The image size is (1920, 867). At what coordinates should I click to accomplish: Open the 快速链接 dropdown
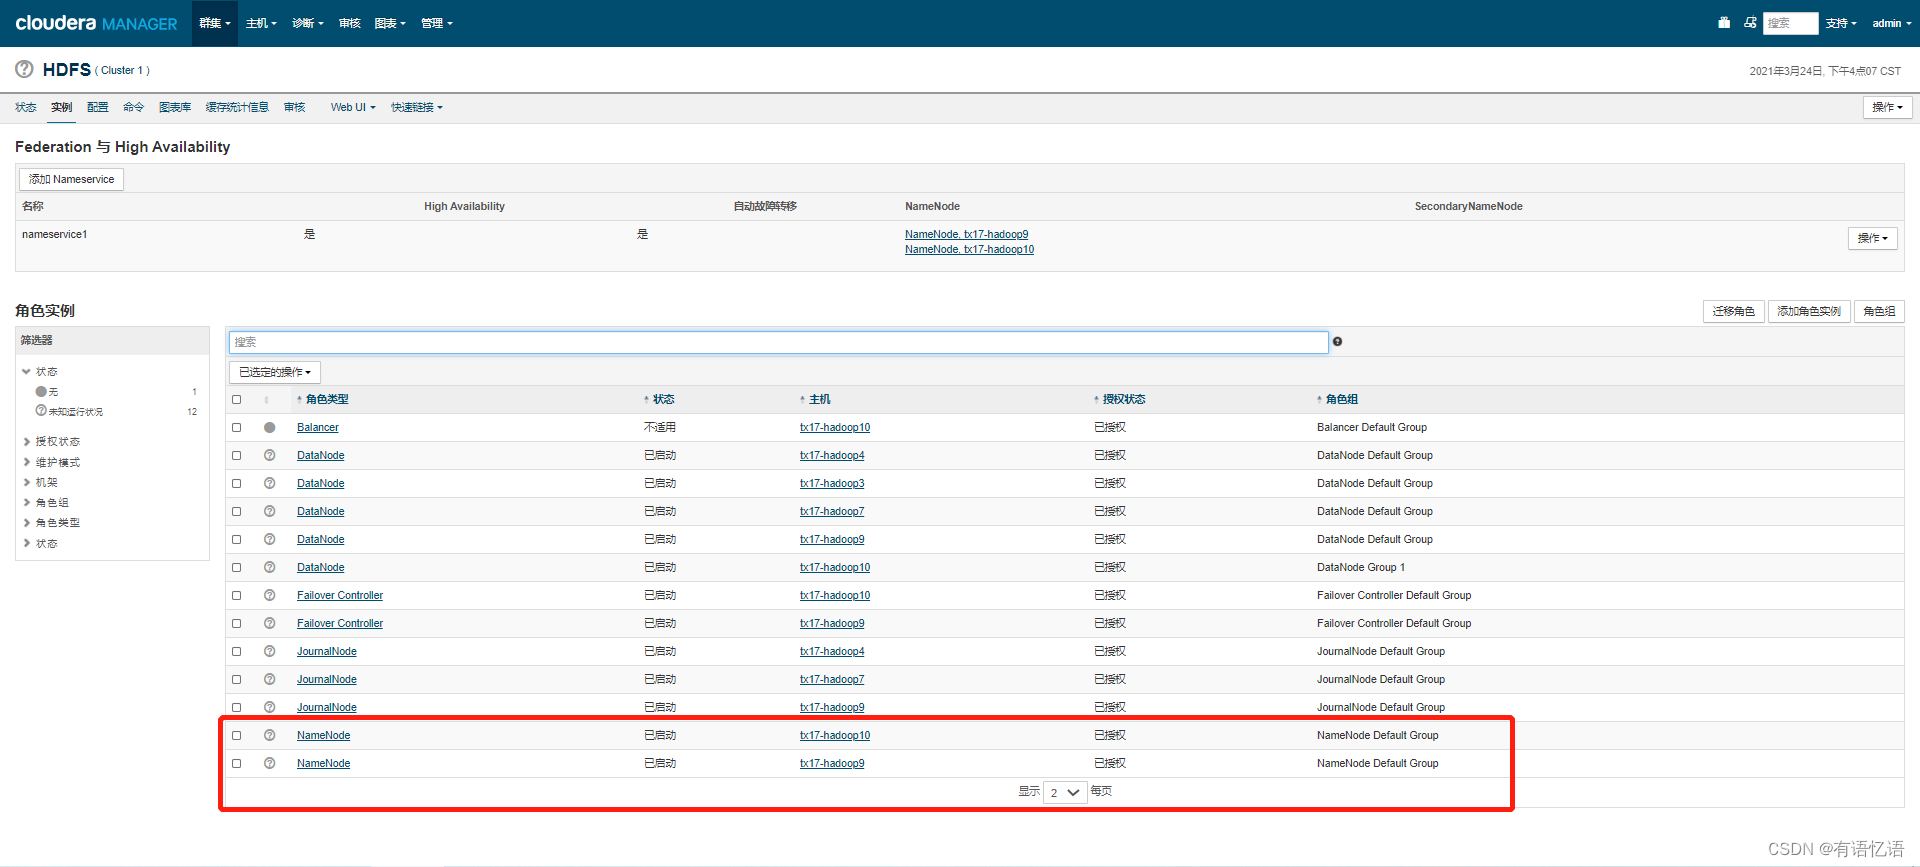pyautogui.click(x=416, y=107)
